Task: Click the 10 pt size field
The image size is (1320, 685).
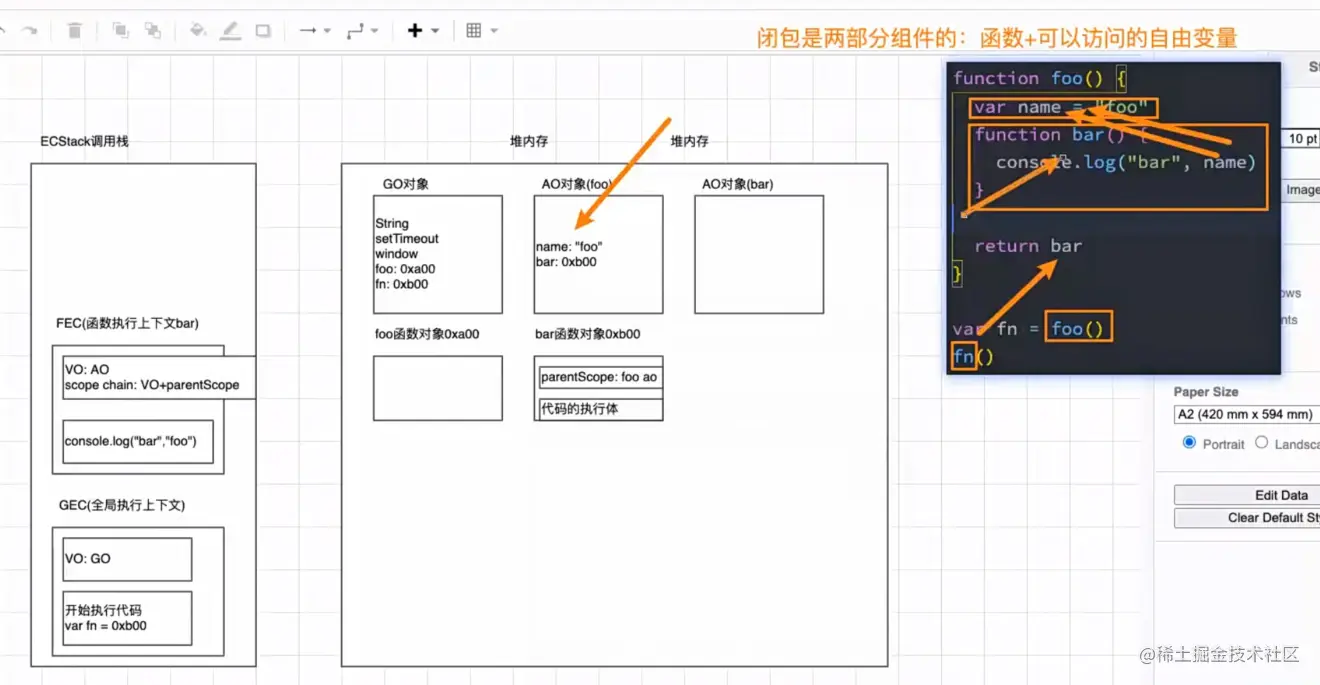Action: (x=1301, y=139)
